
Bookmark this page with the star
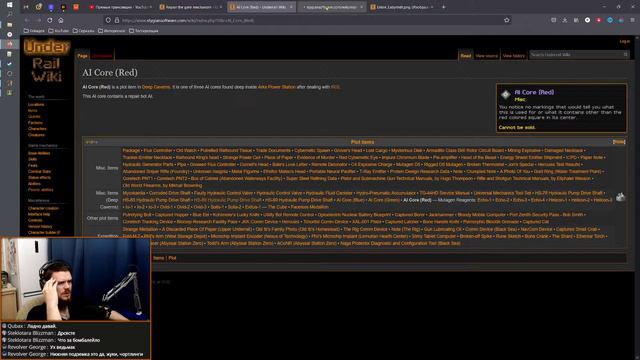click(x=507, y=20)
